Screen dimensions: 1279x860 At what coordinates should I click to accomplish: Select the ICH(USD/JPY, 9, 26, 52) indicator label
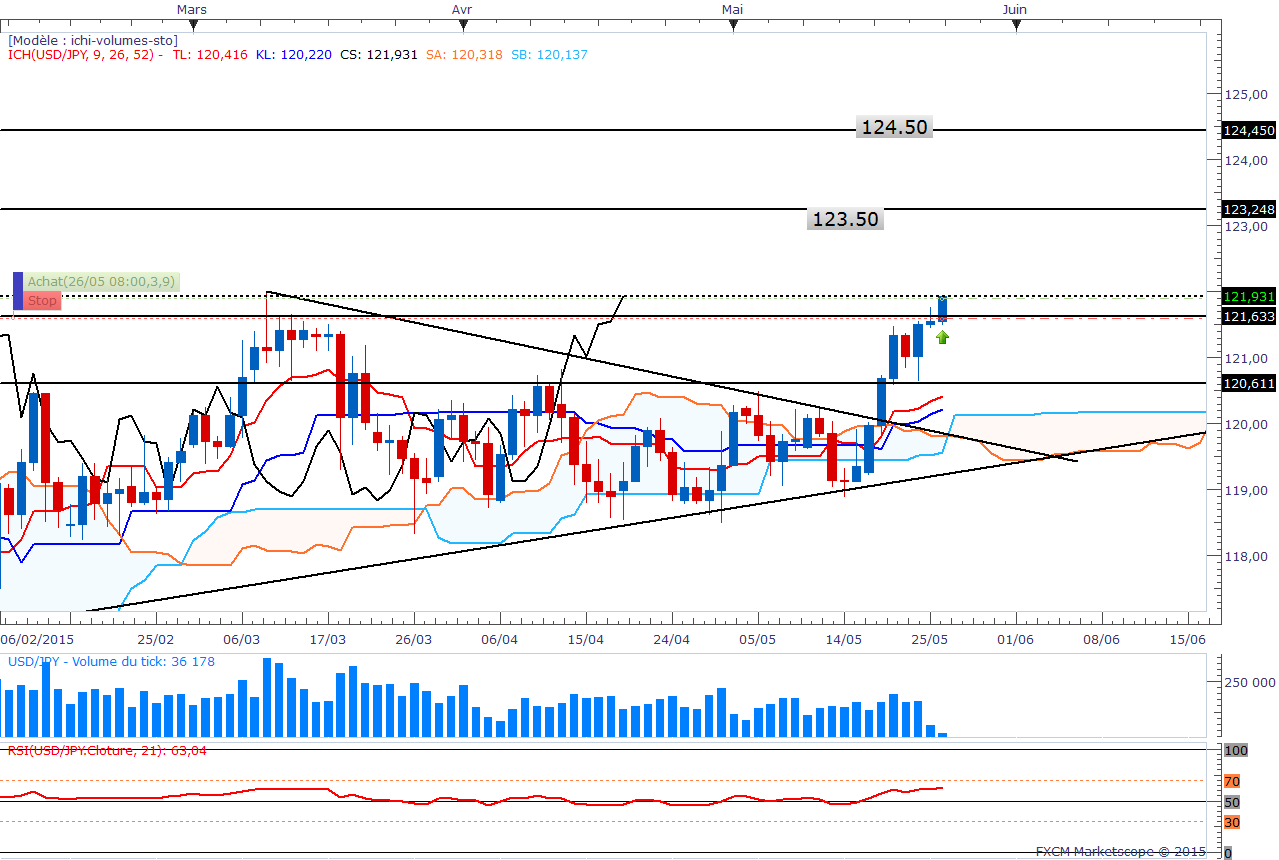coord(85,55)
